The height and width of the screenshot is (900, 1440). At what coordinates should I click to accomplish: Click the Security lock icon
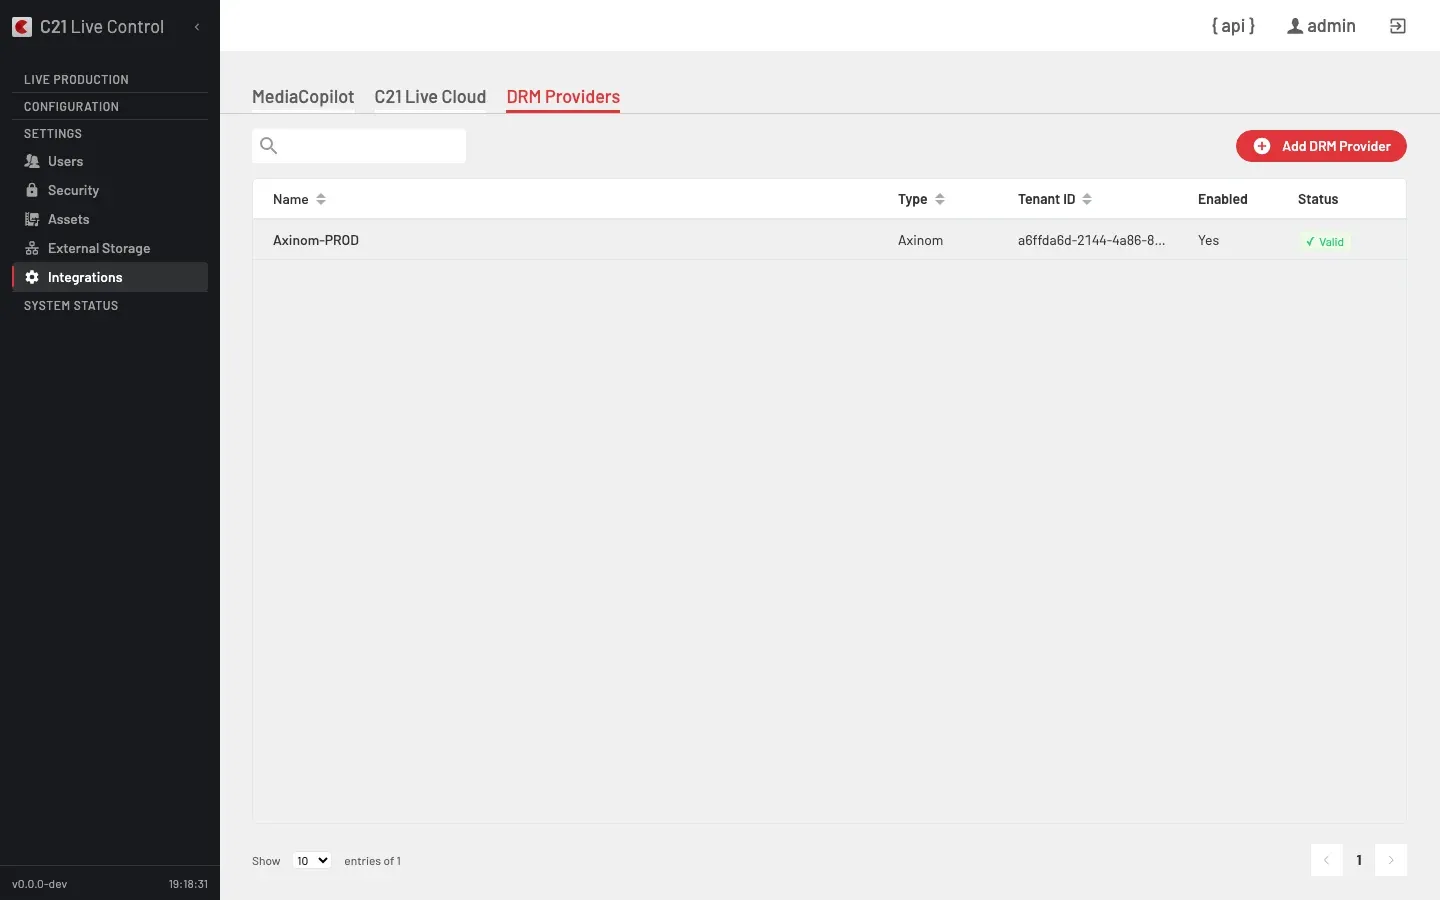[32, 190]
